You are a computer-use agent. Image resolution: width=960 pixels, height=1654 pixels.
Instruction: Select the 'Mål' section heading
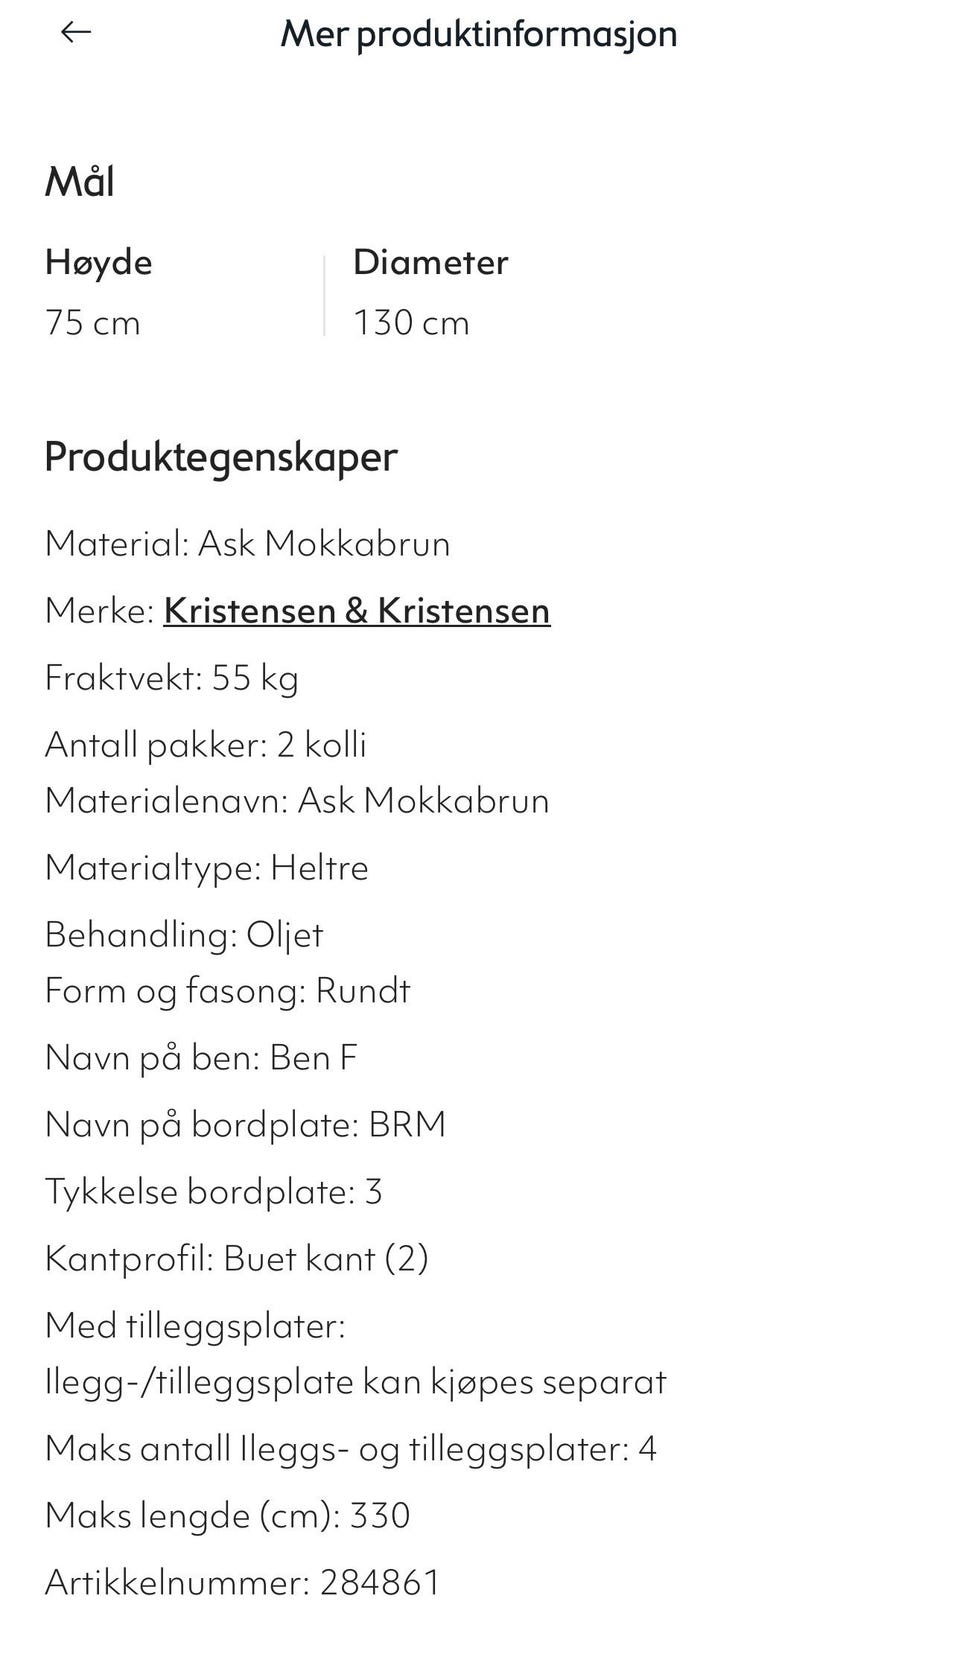coord(80,182)
